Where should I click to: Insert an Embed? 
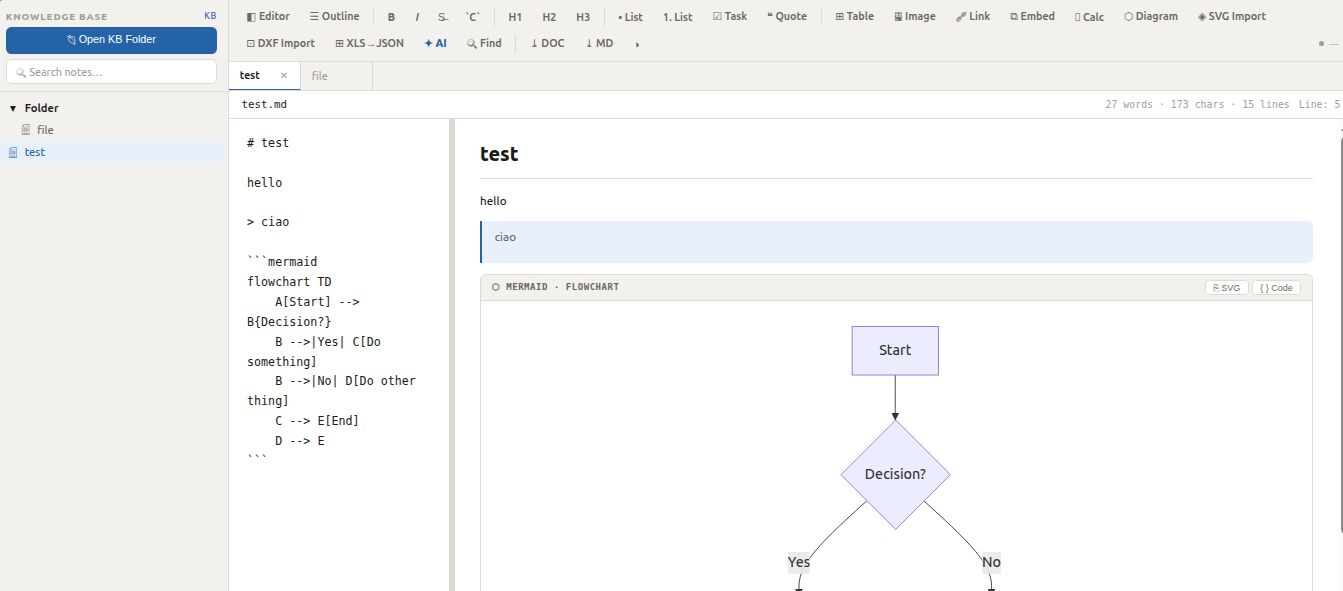(1032, 16)
